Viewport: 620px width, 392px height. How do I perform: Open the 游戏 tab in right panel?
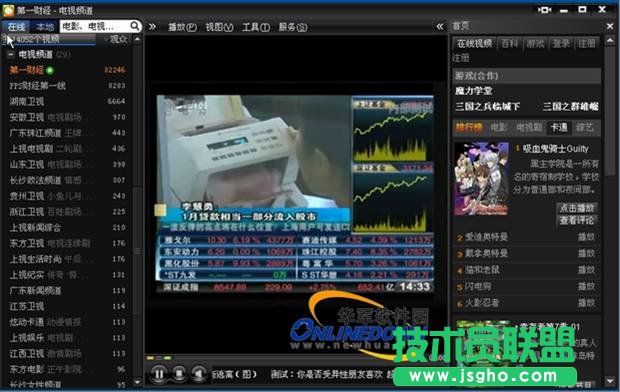(535, 43)
